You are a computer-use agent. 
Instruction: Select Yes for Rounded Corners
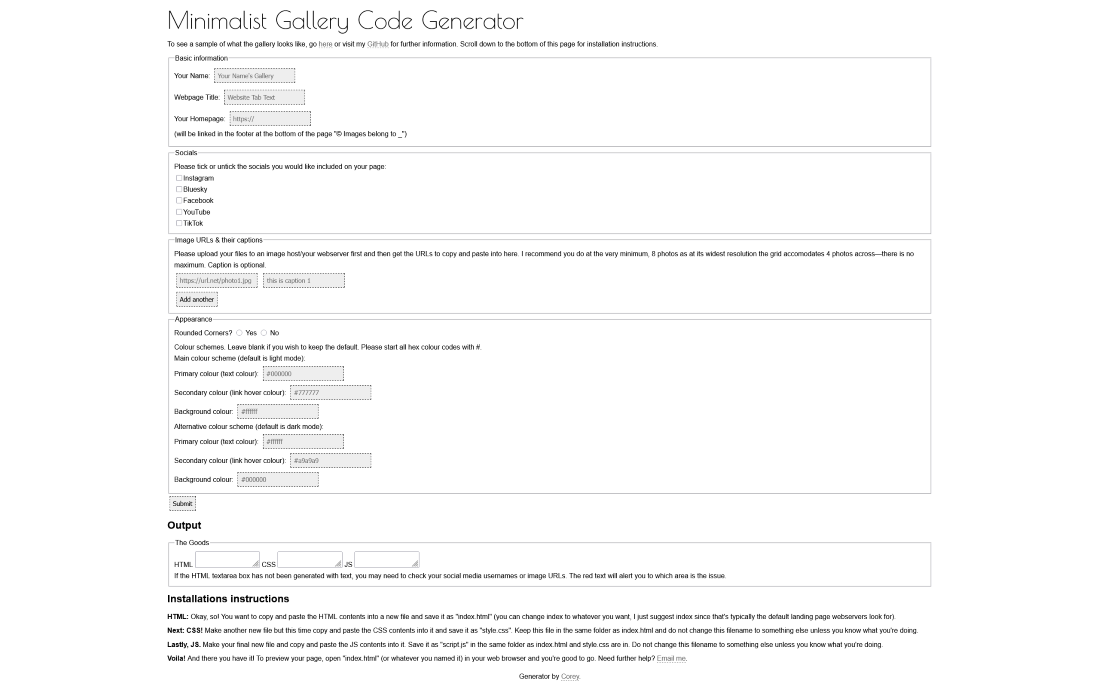240,333
